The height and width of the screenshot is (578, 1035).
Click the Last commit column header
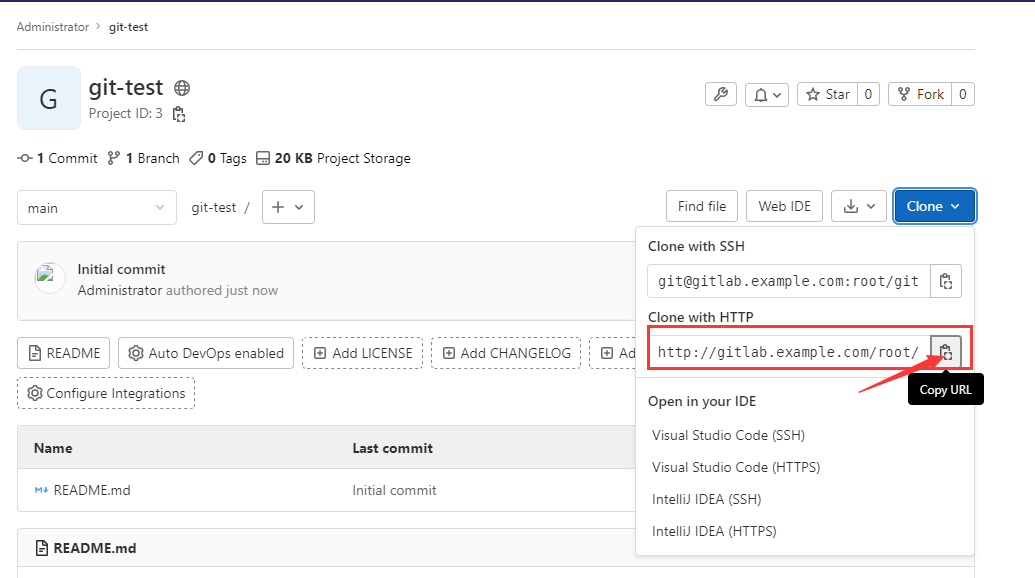tap(393, 448)
